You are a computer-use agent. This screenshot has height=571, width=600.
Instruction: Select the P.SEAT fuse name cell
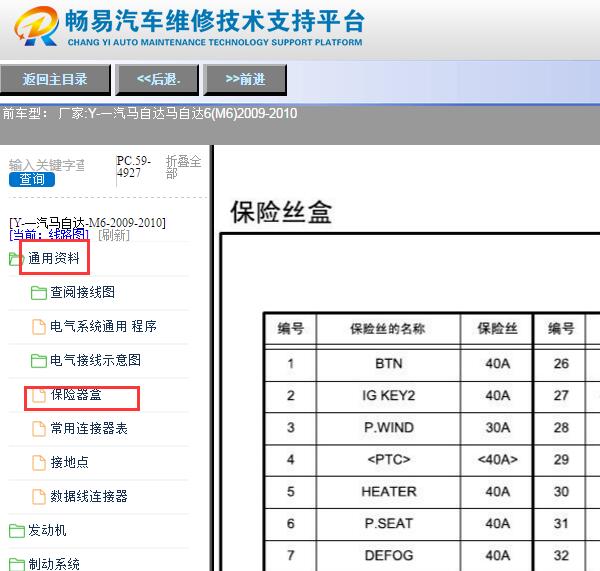coord(389,524)
